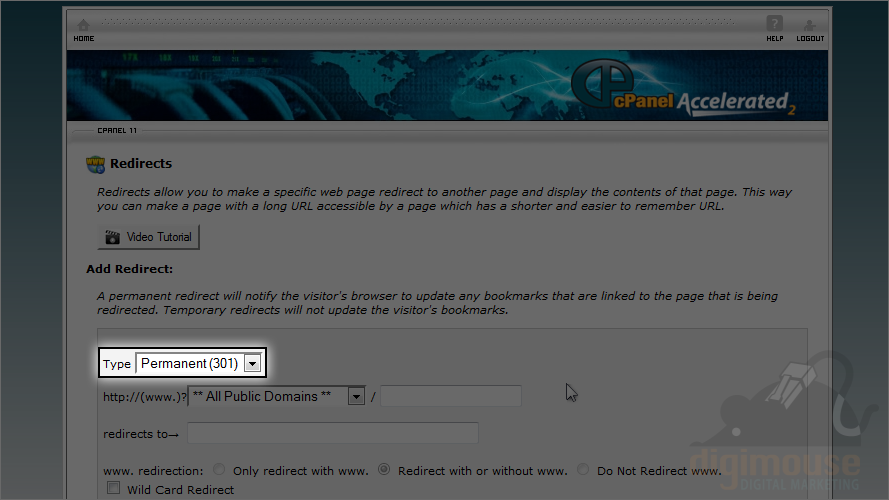Go to HOME menu label
The width and height of the screenshot is (889, 500).
click(x=84, y=39)
